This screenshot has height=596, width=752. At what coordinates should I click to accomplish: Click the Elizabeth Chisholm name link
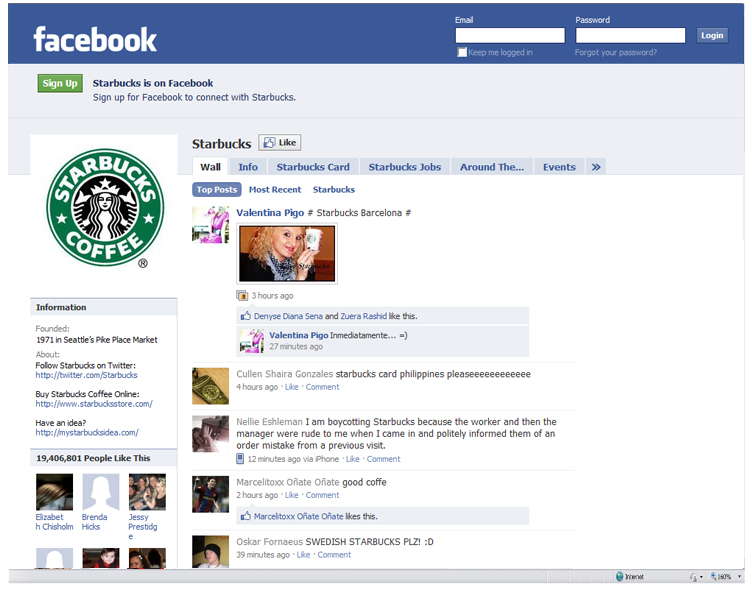(54, 522)
